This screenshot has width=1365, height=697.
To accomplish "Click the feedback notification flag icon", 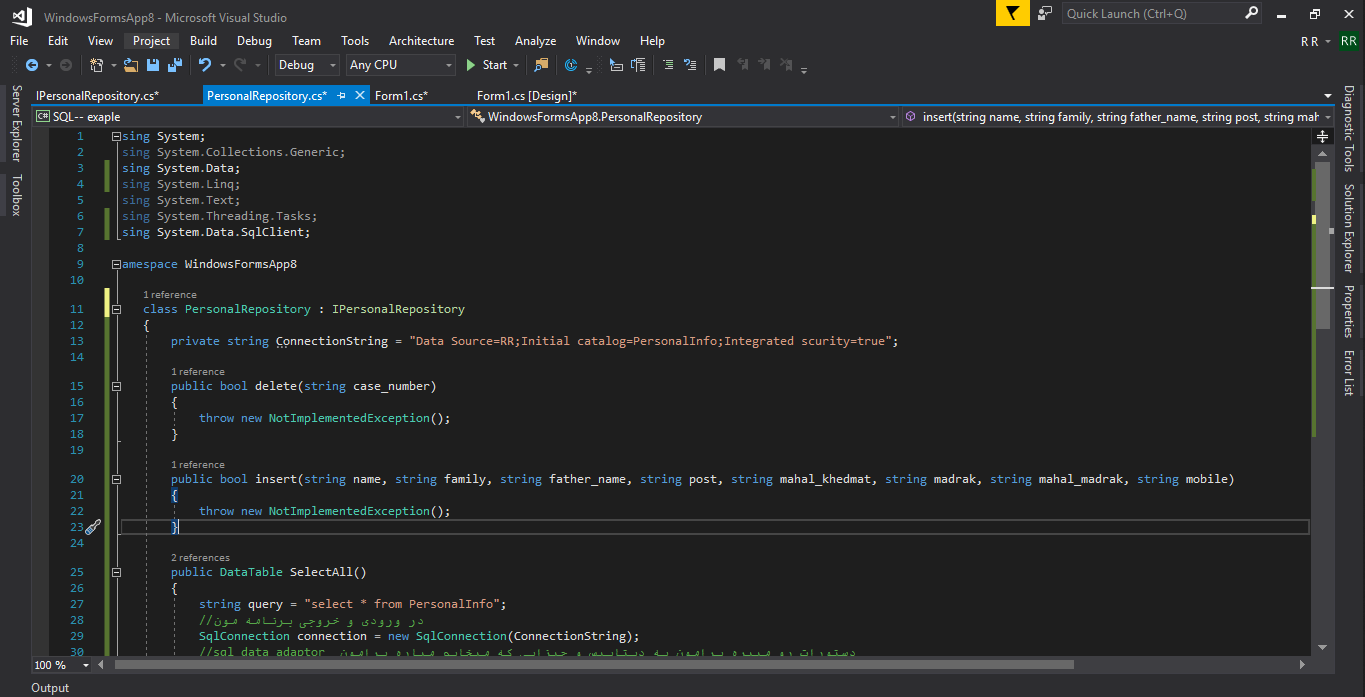I will point(1012,14).
